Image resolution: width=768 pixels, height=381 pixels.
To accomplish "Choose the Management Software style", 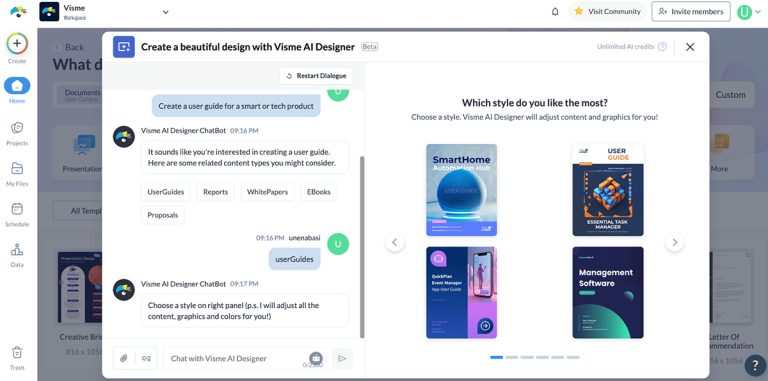I will click(608, 292).
